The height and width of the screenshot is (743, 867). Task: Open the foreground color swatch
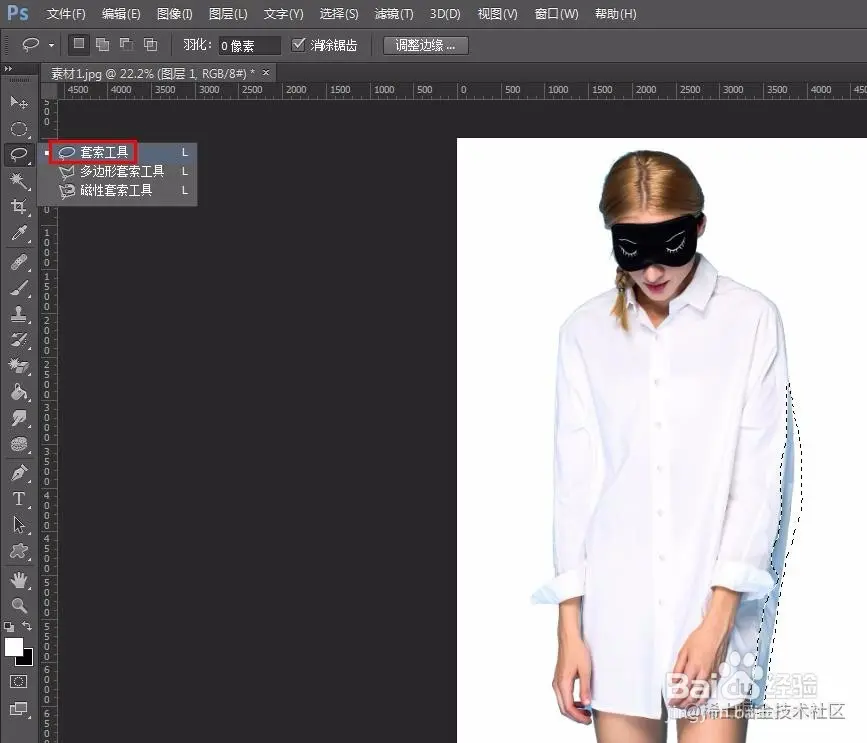14,647
